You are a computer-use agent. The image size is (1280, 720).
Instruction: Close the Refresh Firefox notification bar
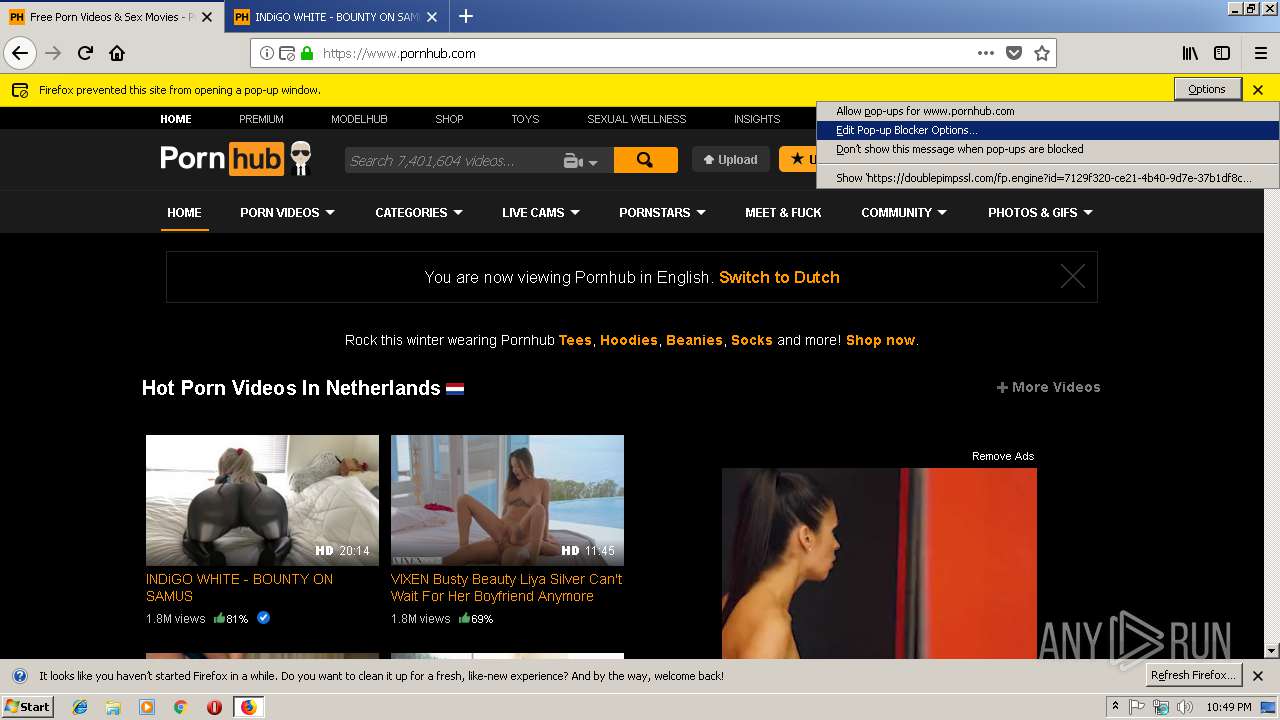(x=1258, y=675)
